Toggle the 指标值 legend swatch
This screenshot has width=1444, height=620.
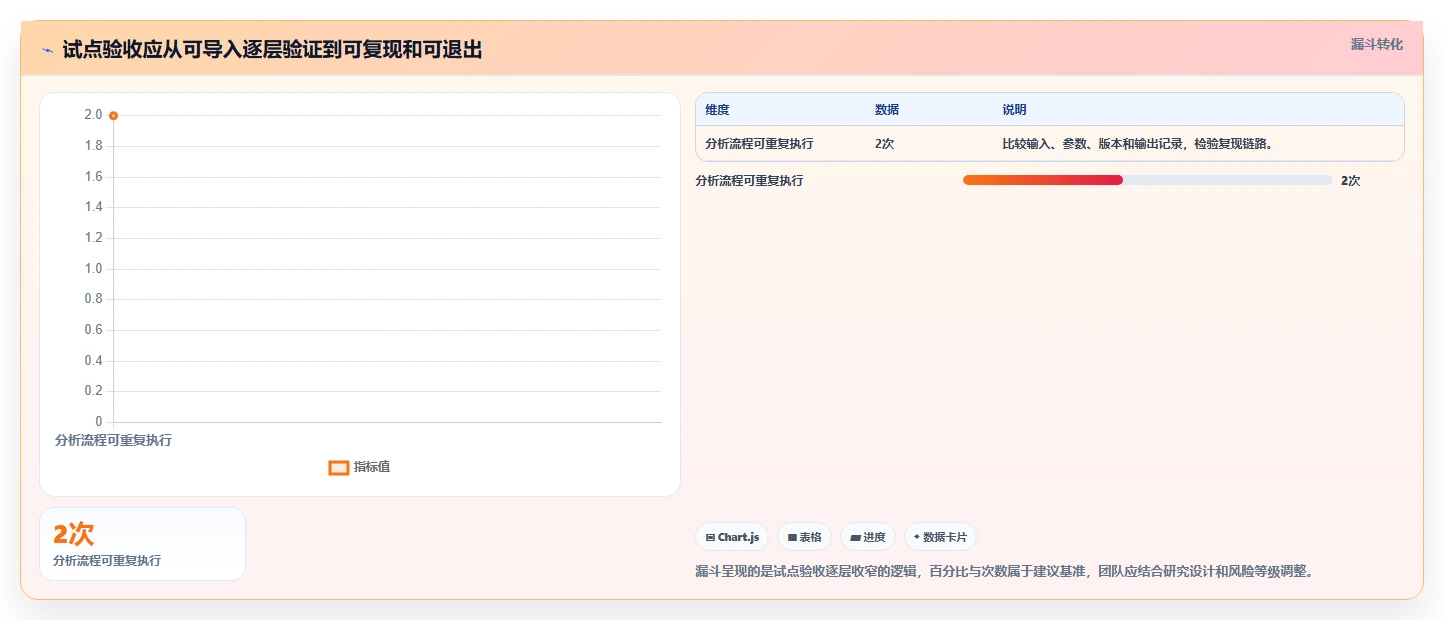pos(339,467)
